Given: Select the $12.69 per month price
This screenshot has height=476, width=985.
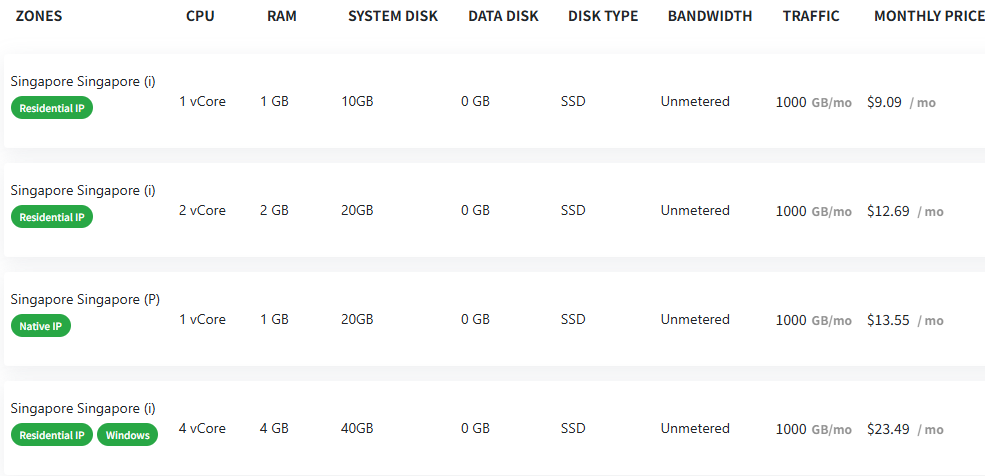Looking at the screenshot, I should click(889, 211).
